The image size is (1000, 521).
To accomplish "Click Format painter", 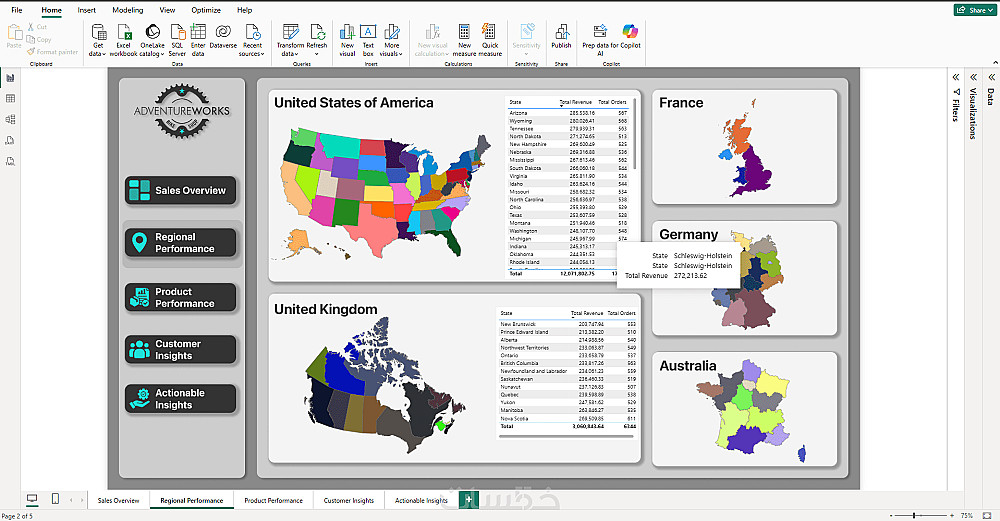I will pyautogui.click(x=52, y=52).
